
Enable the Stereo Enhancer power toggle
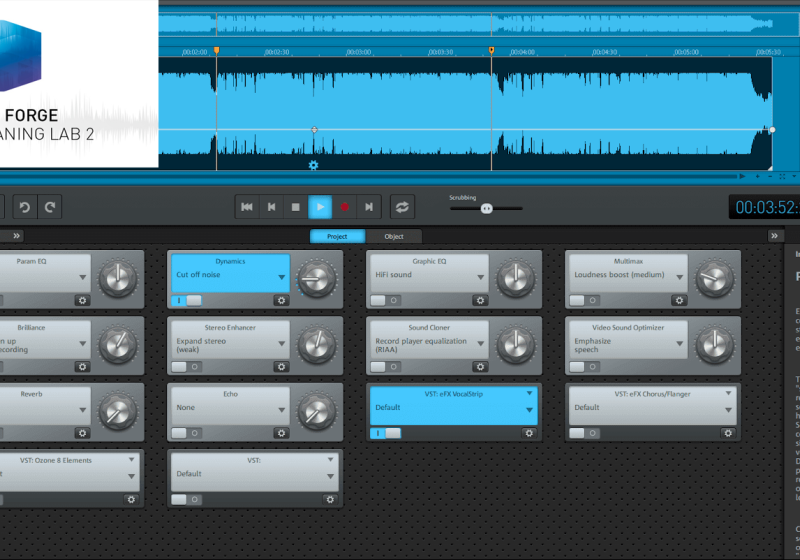point(186,367)
